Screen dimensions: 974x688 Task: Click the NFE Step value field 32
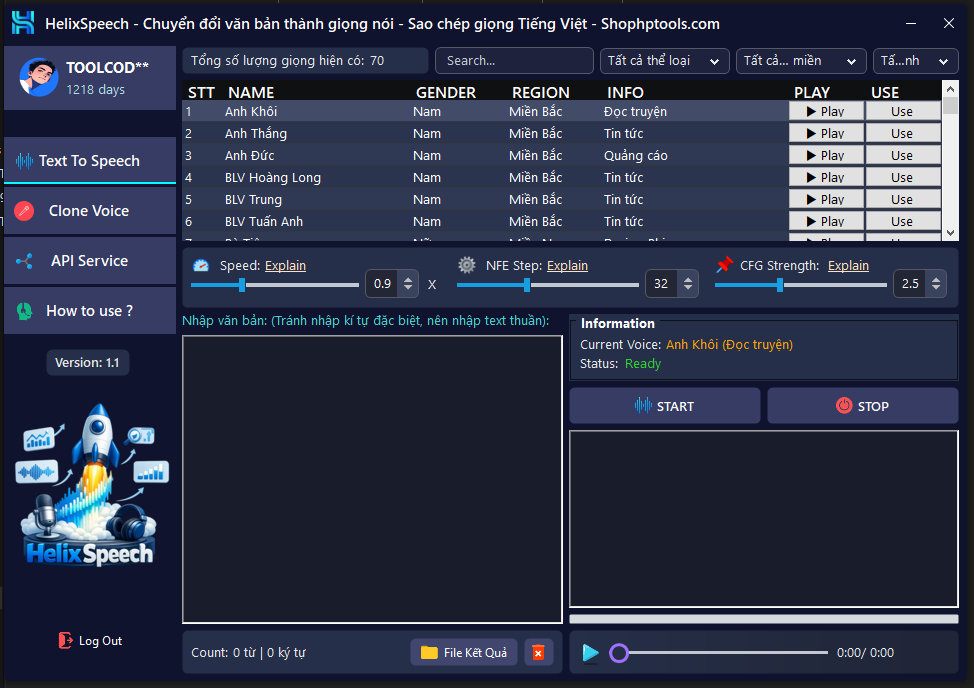click(x=662, y=284)
